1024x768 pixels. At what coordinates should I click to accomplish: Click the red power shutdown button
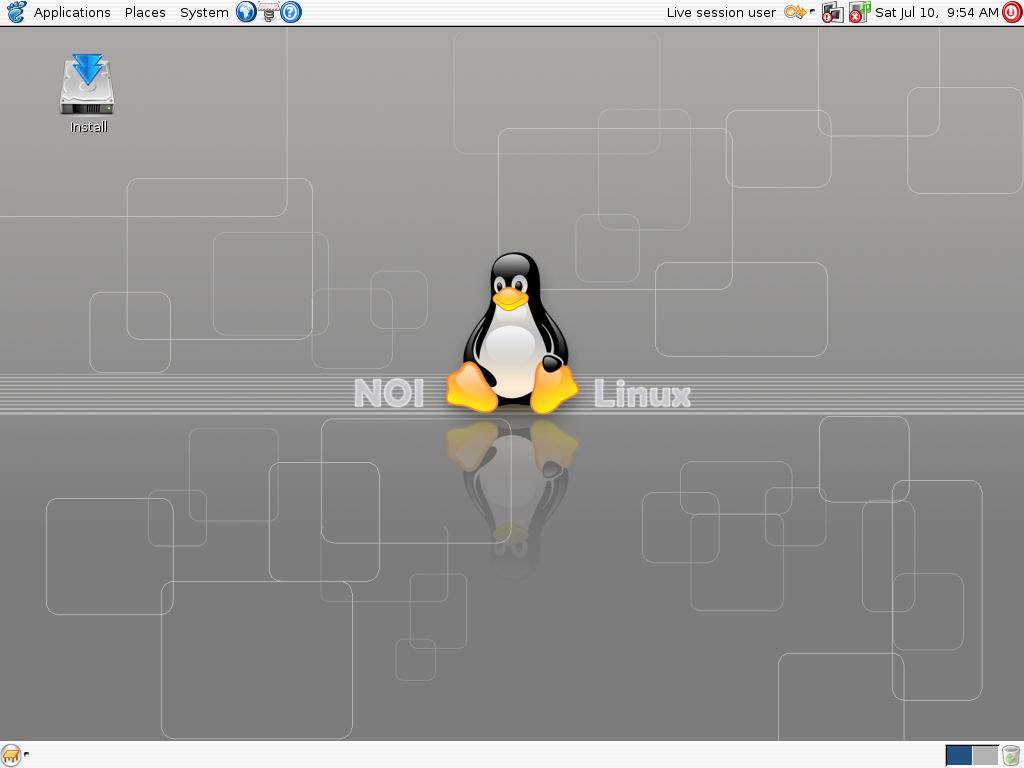[x=1012, y=12]
